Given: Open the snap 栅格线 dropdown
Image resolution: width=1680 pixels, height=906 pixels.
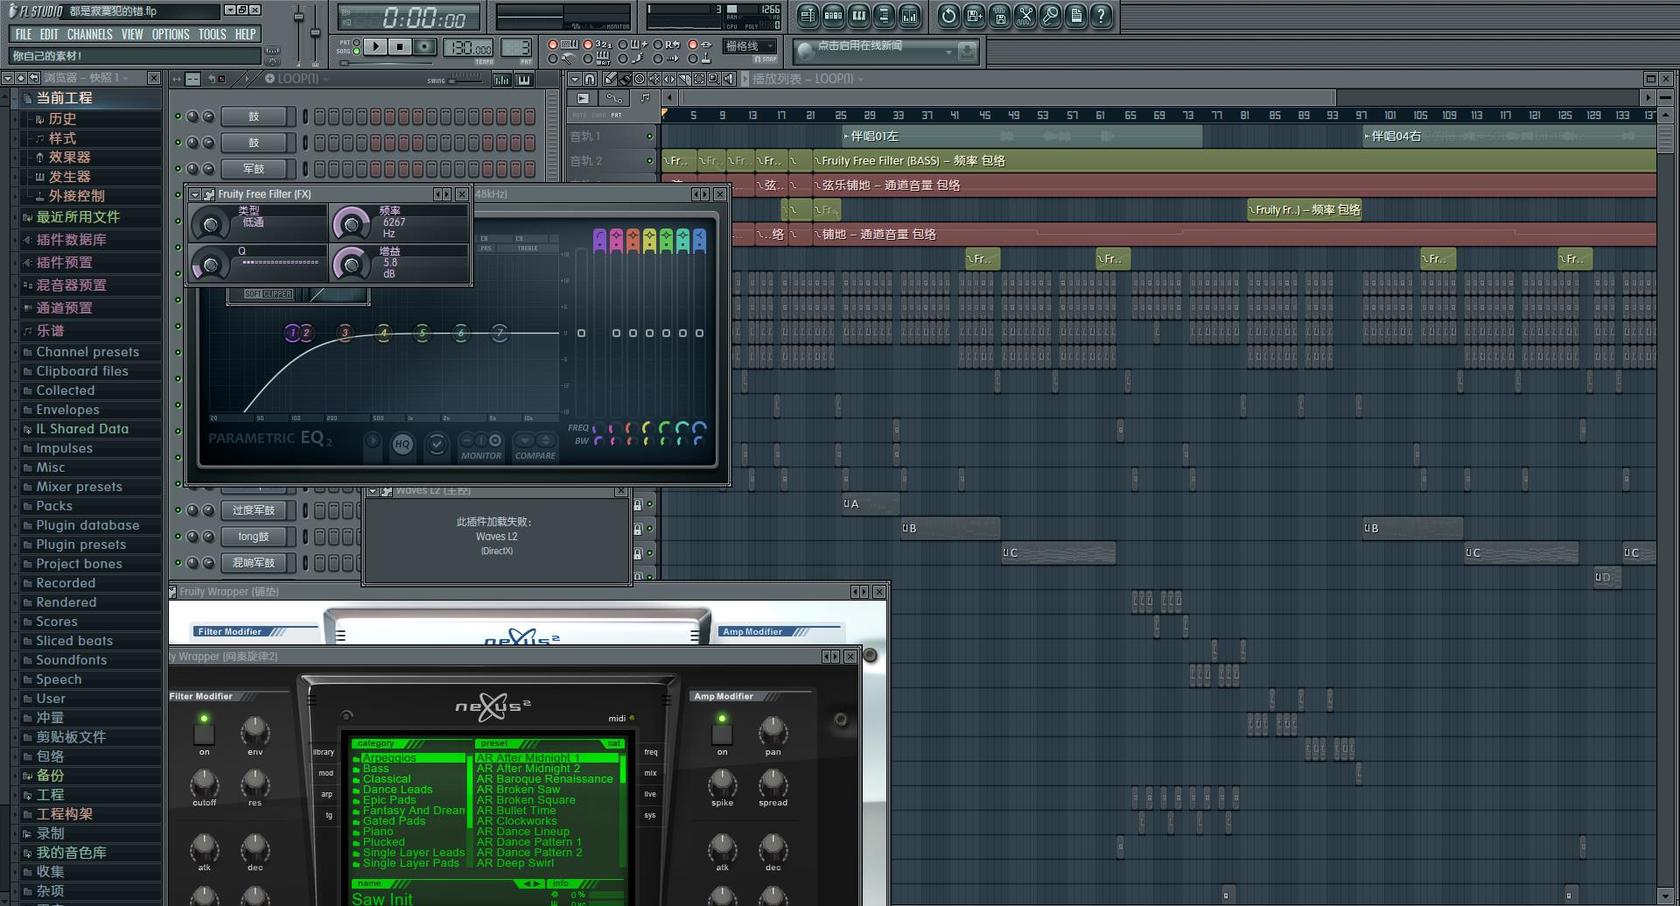Looking at the screenshot, I should coord(749,46).
